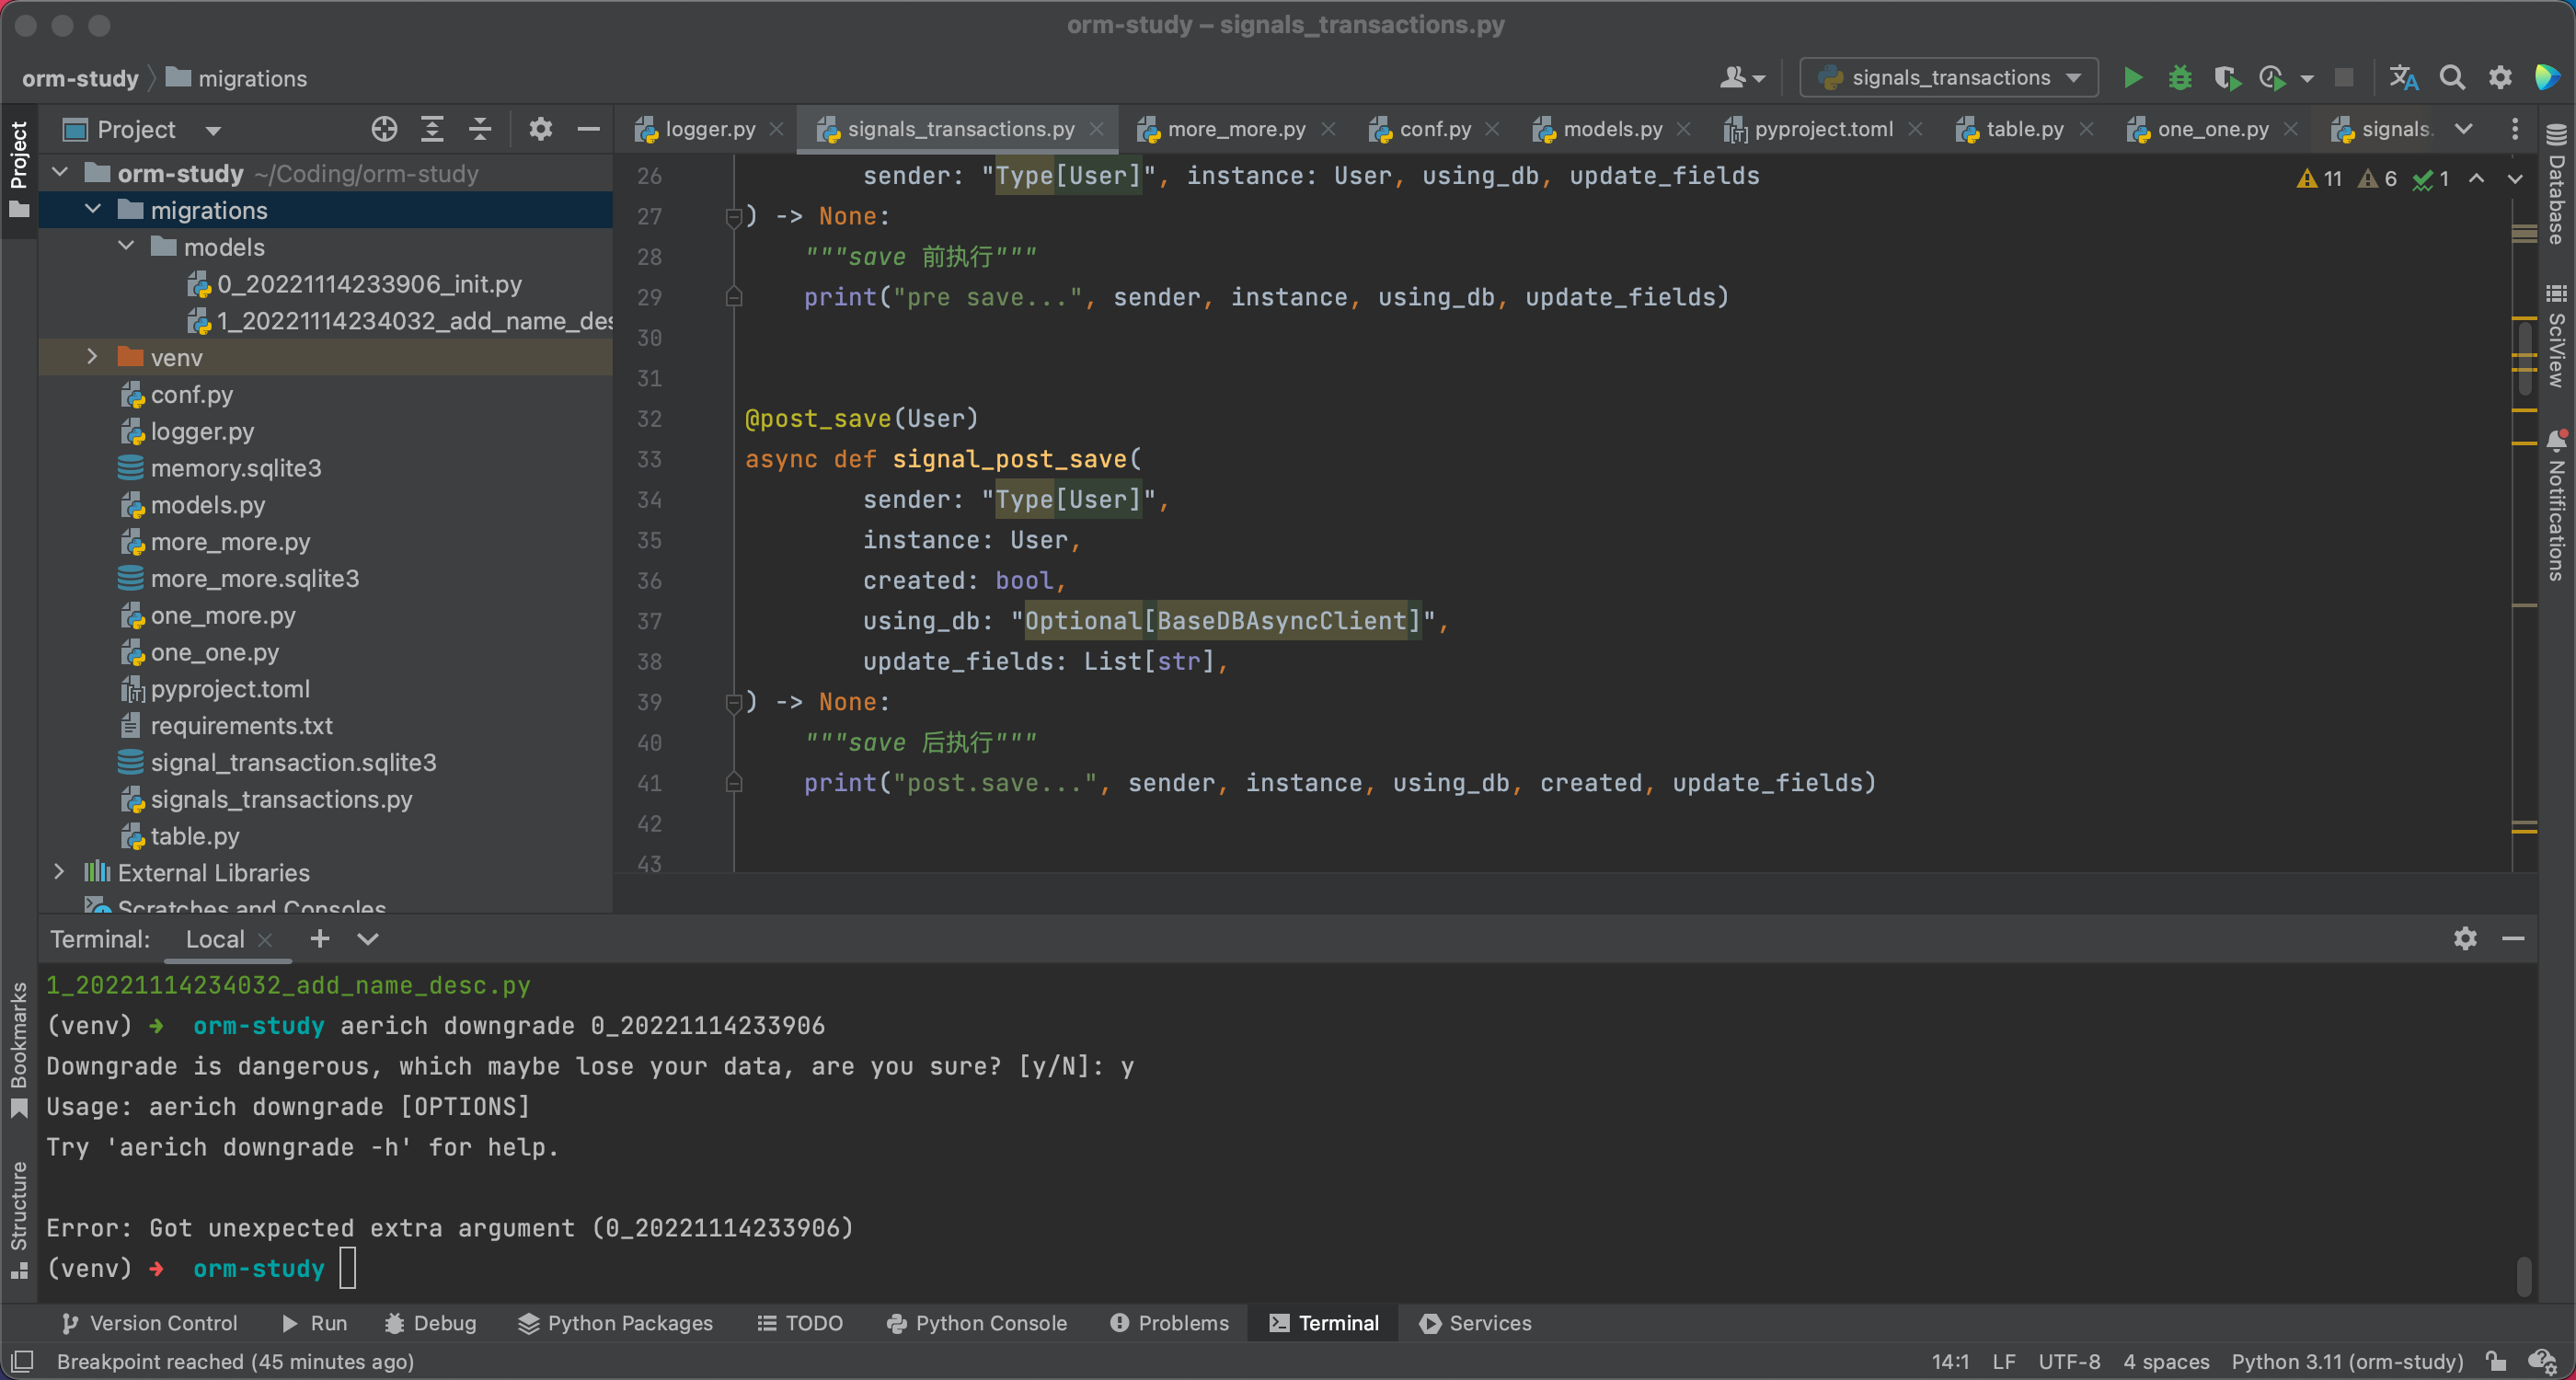Open the Services tool tab

click(1476, 1322)
